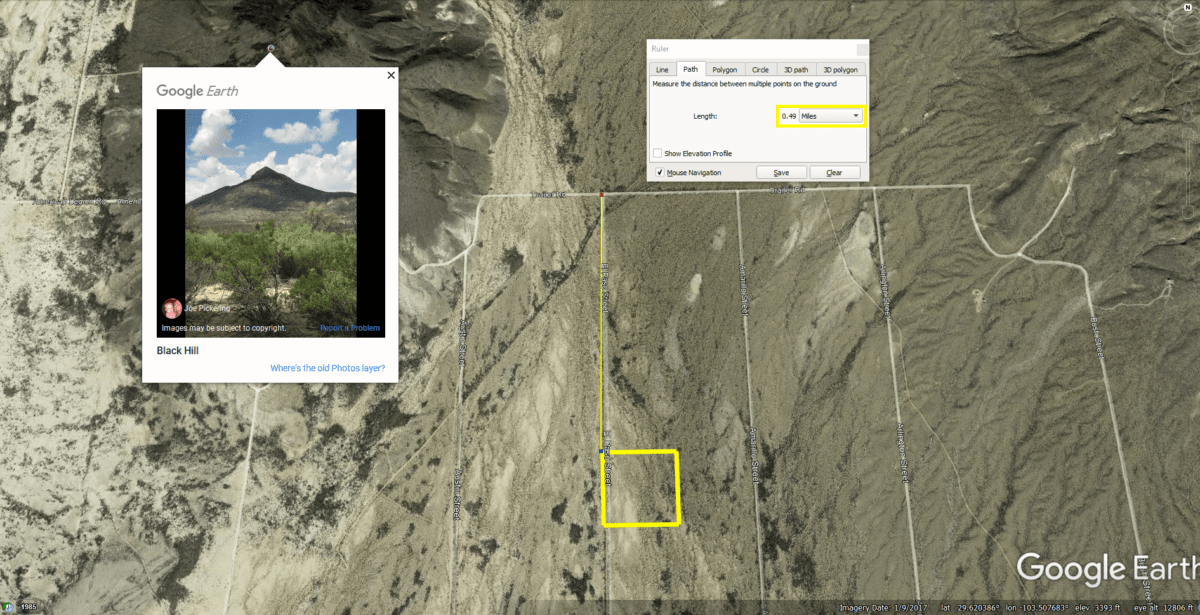Click the 0.49 length value

(x=789, y=116)
